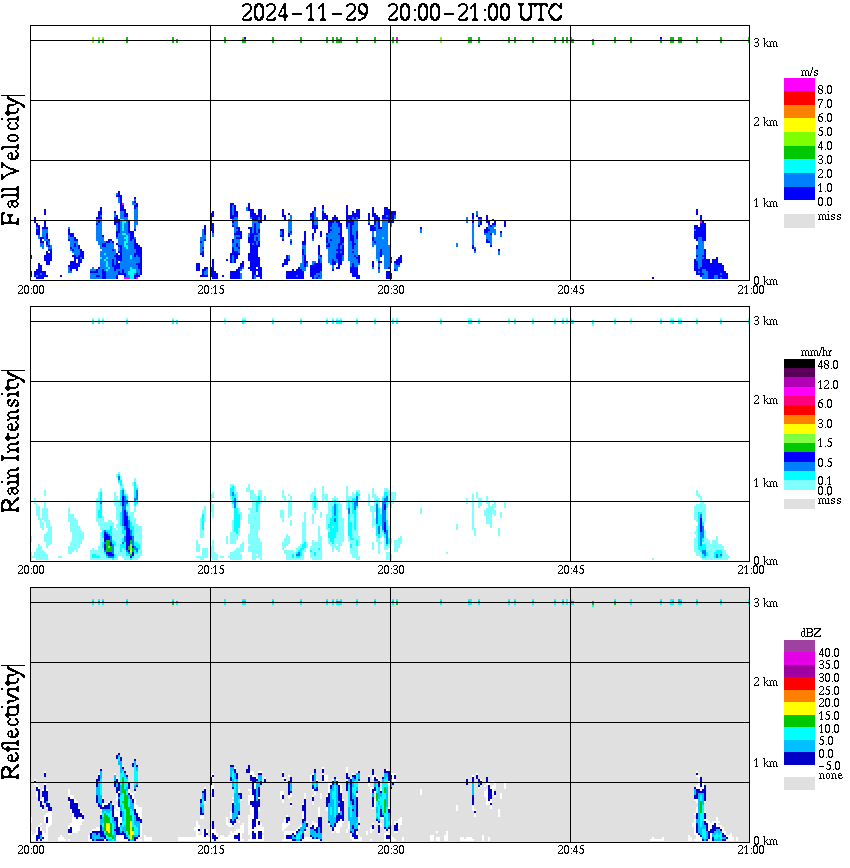Image resolution: width=850 pixels, height=868 pixels.
Task: Click the 20:45 tick label under Reflectivity
Action: [571, 850]
